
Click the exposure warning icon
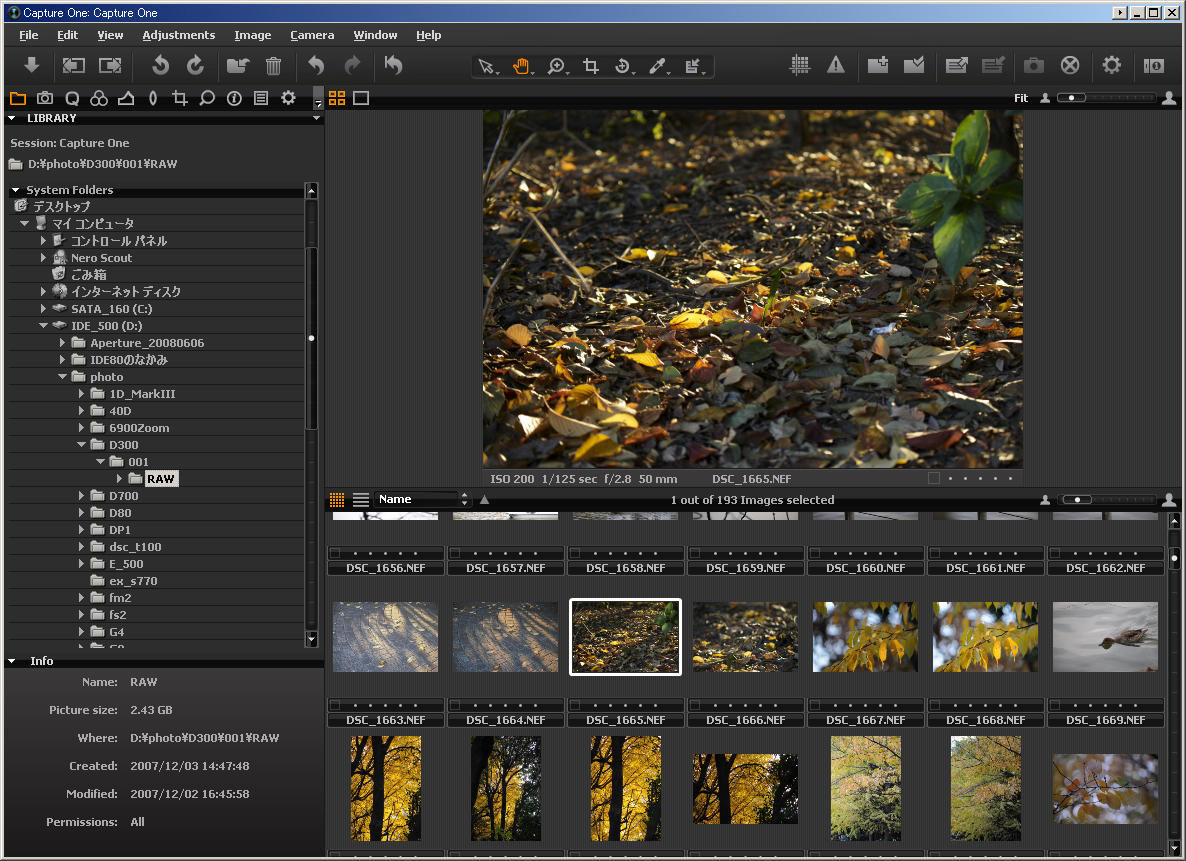835,66
